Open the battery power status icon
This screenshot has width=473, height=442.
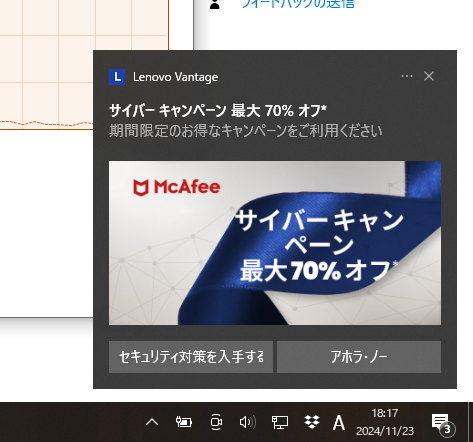coord(184,422)
